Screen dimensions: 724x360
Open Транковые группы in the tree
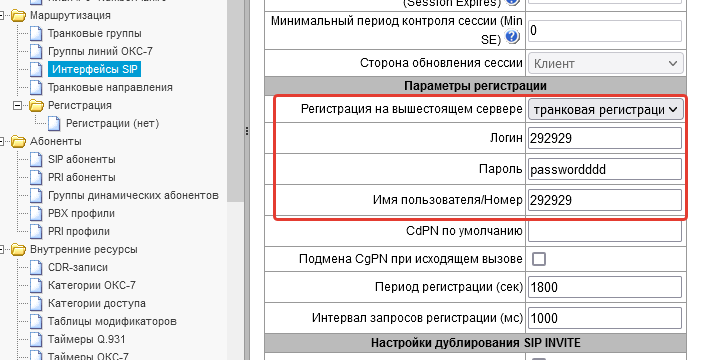coord(94,33)
